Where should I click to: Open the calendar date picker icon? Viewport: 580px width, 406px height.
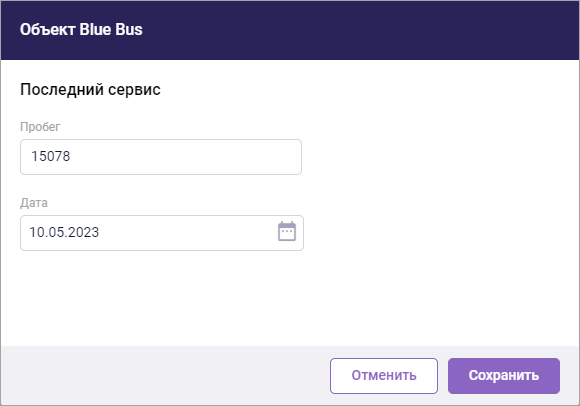287,231
